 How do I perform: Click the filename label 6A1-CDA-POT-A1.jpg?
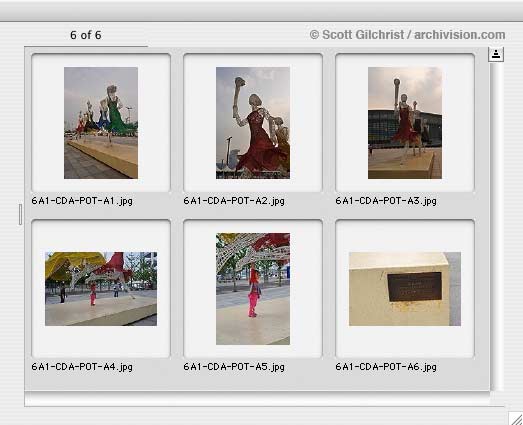coord(82,201)
